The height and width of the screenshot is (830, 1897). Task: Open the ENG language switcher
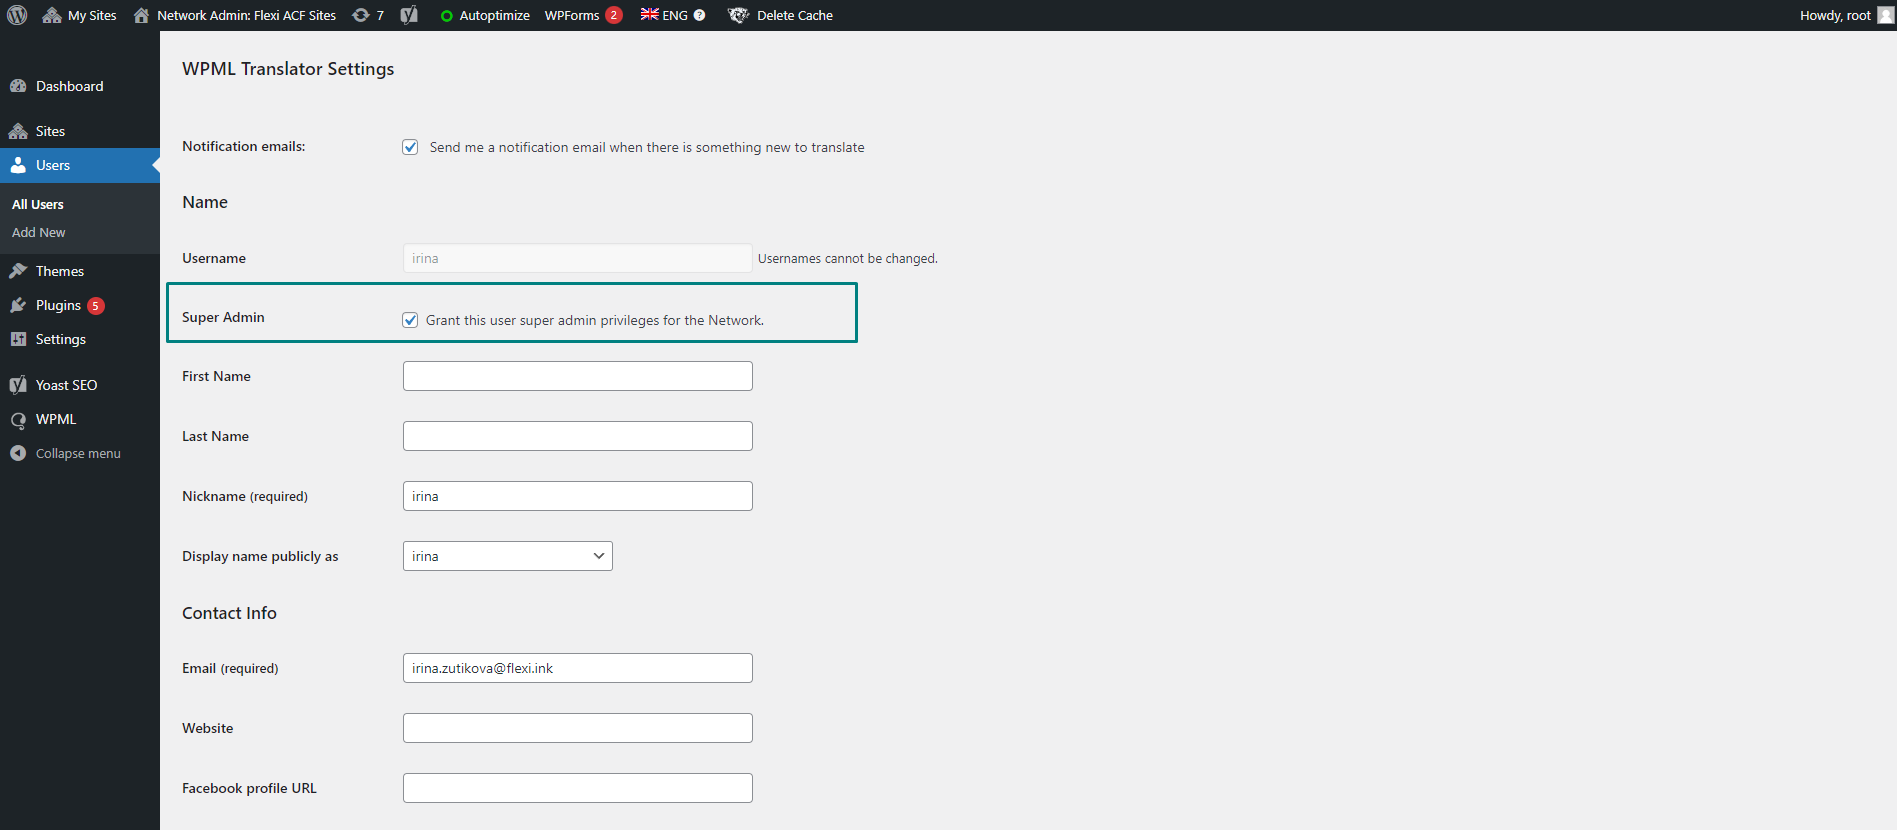coord(673,15)
